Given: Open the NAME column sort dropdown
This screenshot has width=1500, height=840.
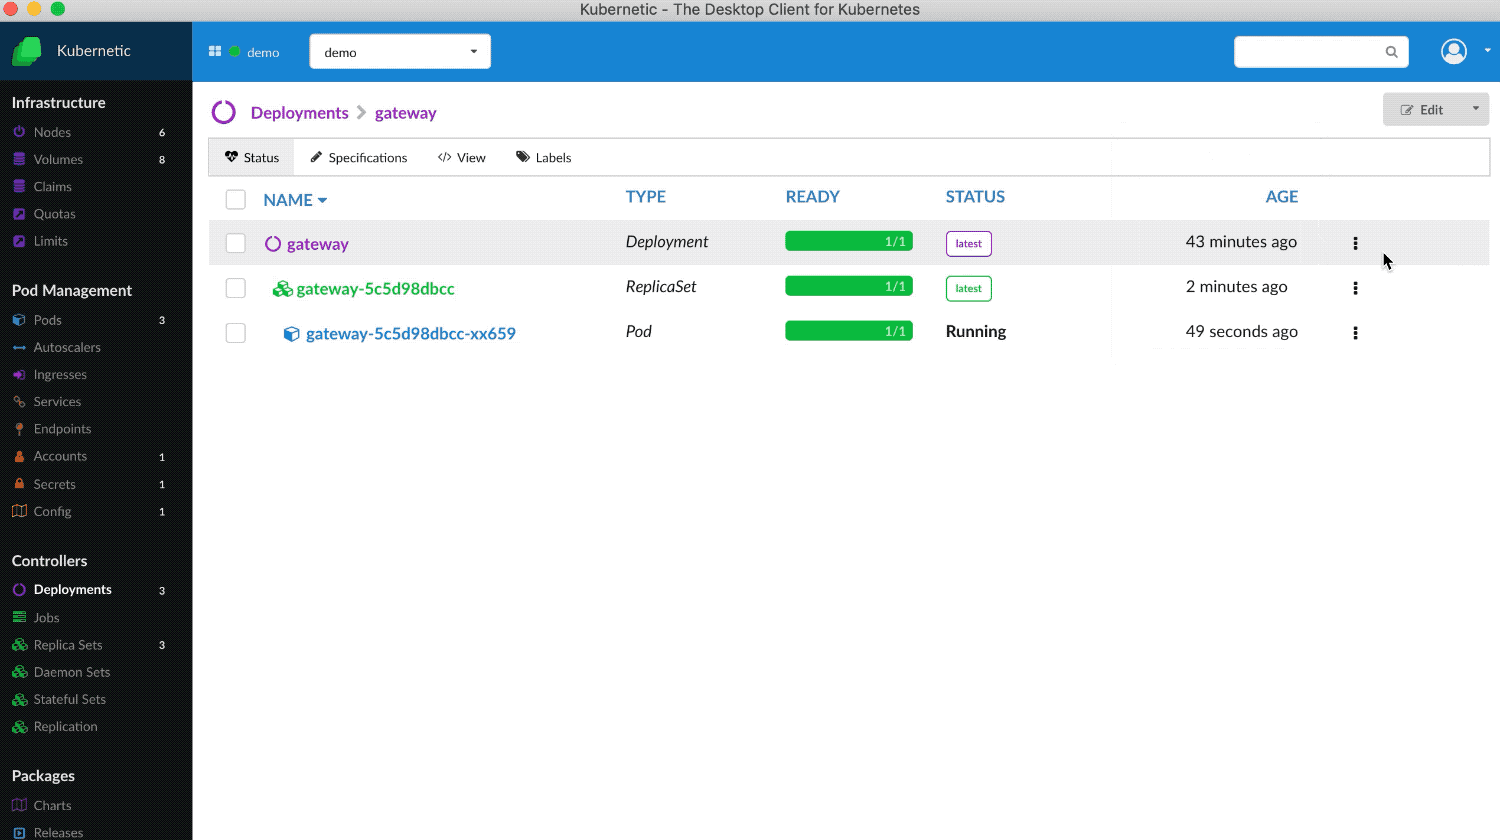Looking at the screenshot, I should (x=322, y=200).
